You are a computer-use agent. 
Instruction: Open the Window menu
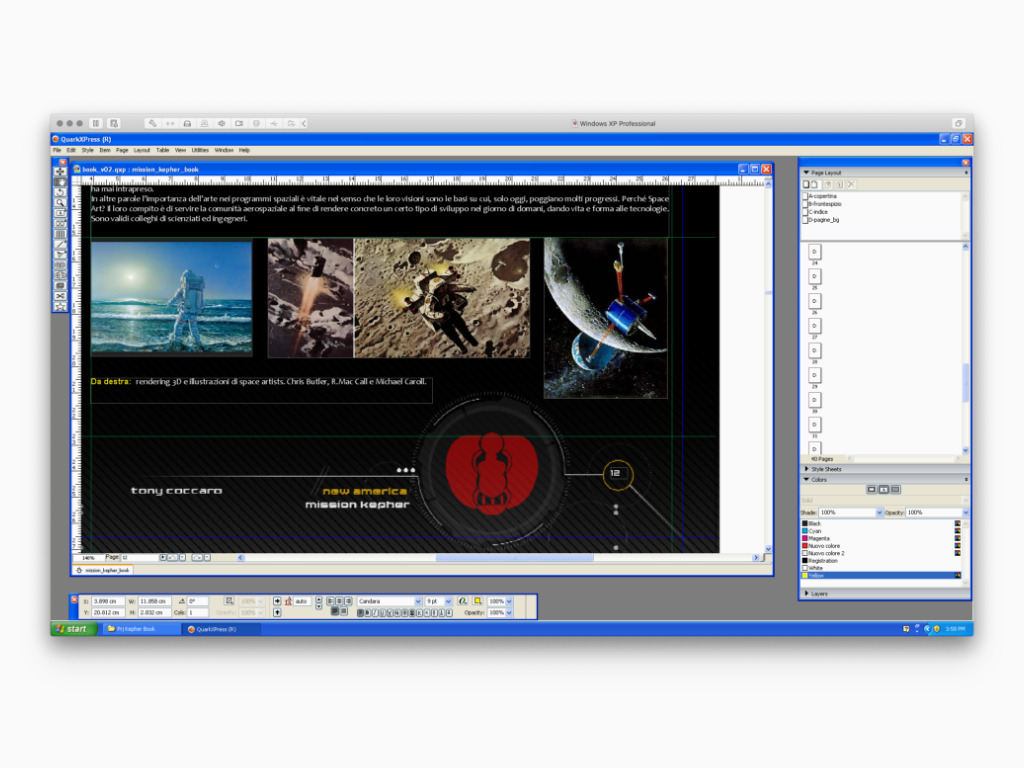(x=224, y=150)
